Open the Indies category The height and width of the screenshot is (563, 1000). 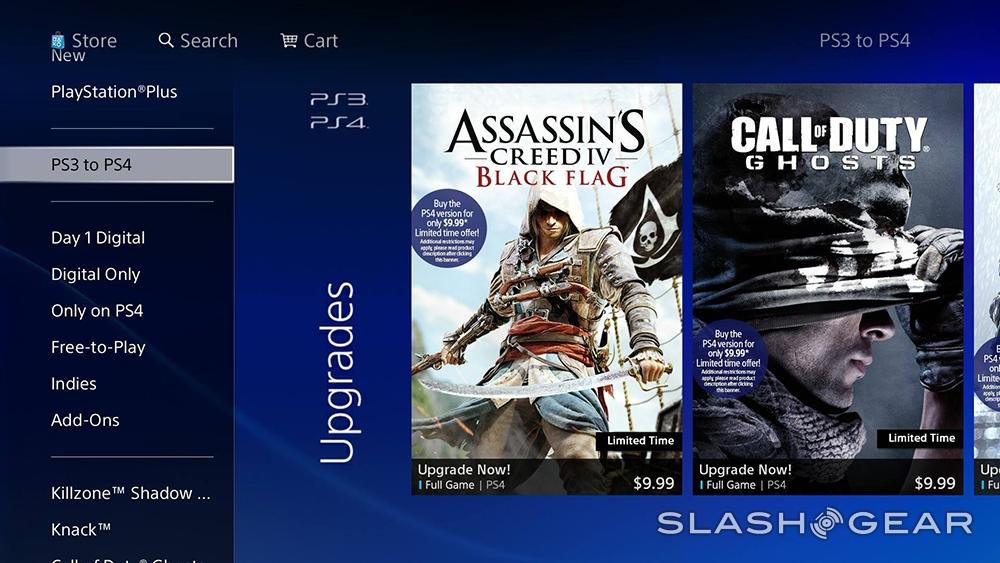(74, 384)
